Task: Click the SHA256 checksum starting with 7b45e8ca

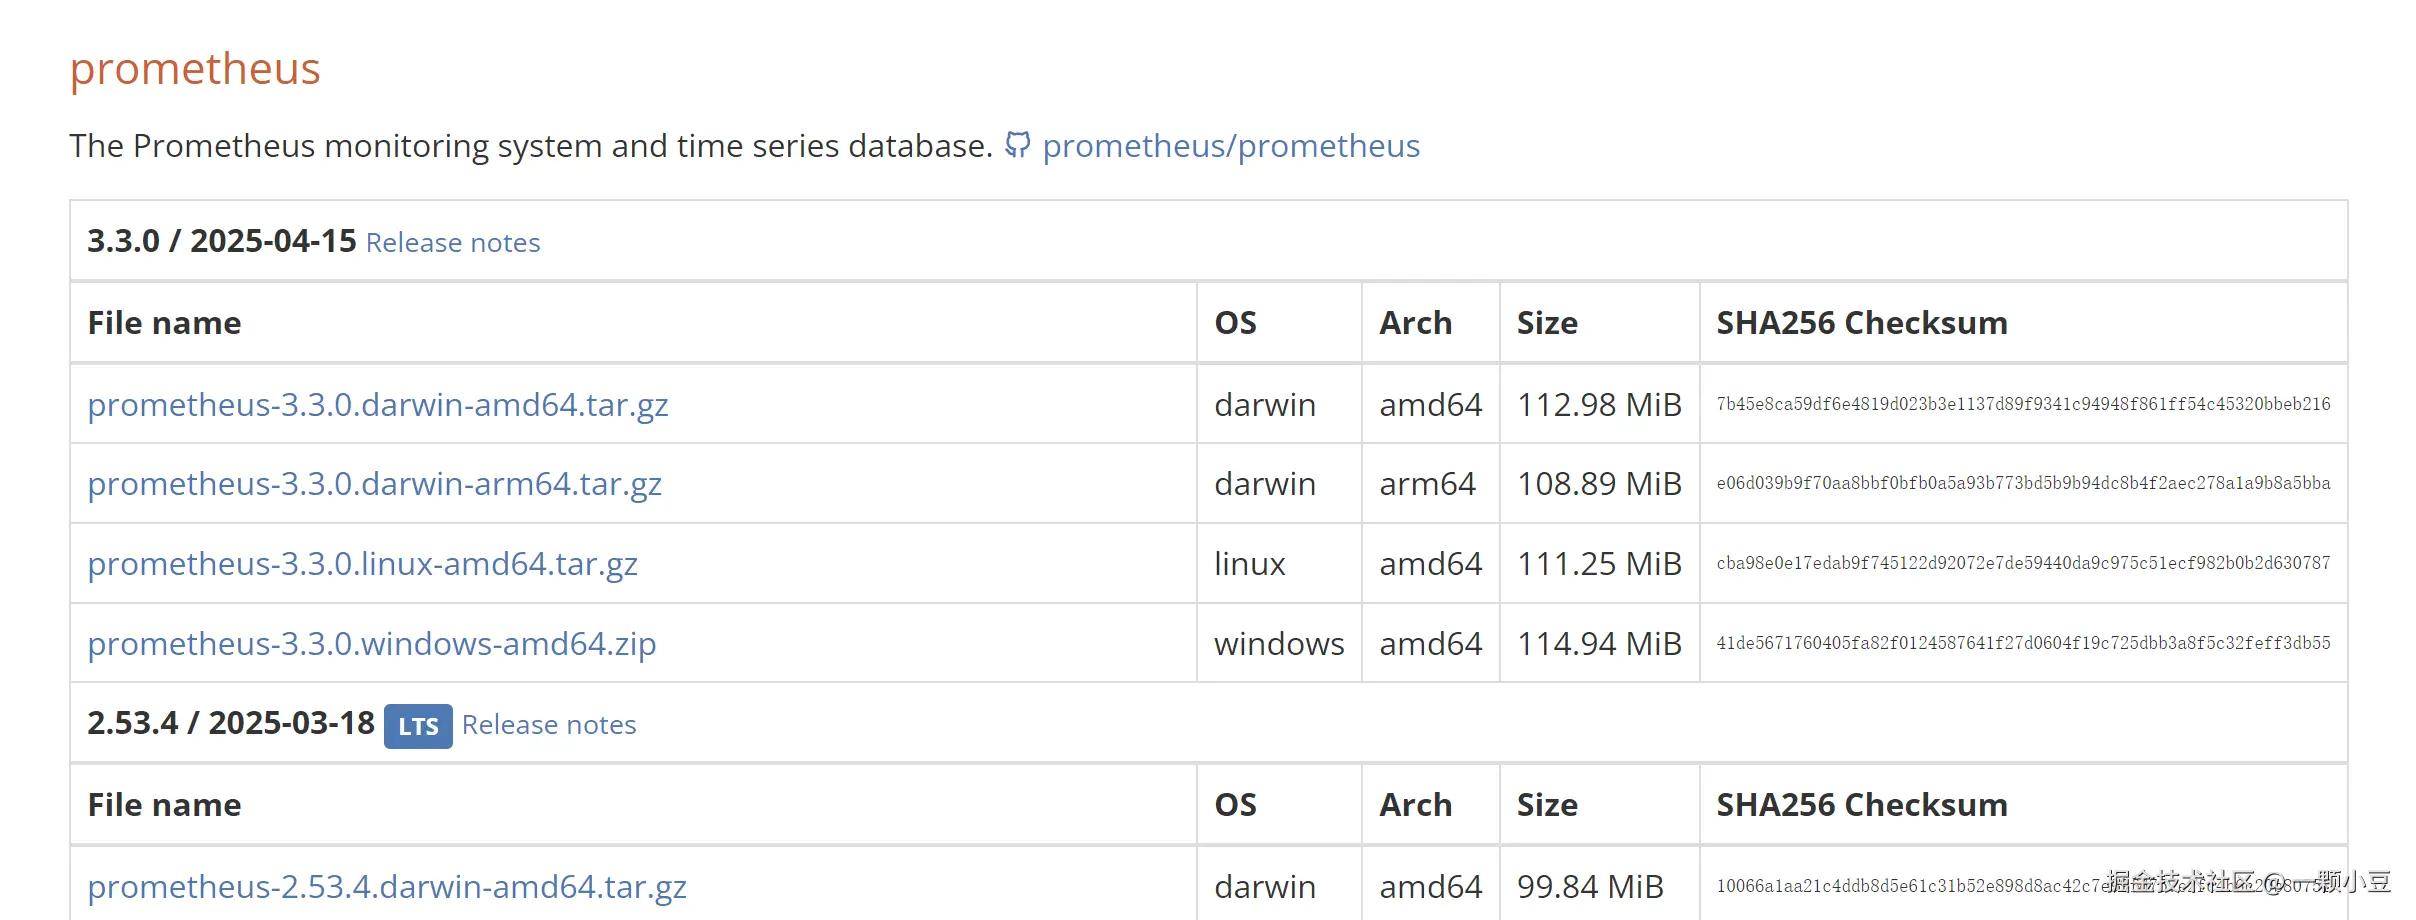Action: click(x=2023, y=404)
